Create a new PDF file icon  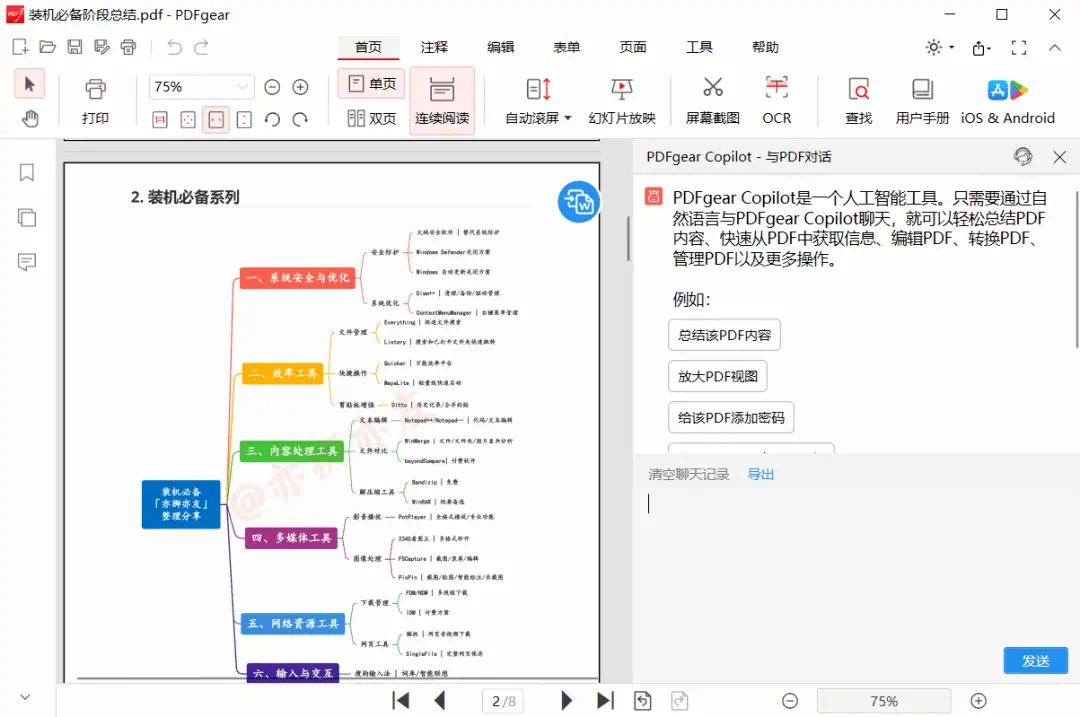pyautogui.click(x=20, y=47)
